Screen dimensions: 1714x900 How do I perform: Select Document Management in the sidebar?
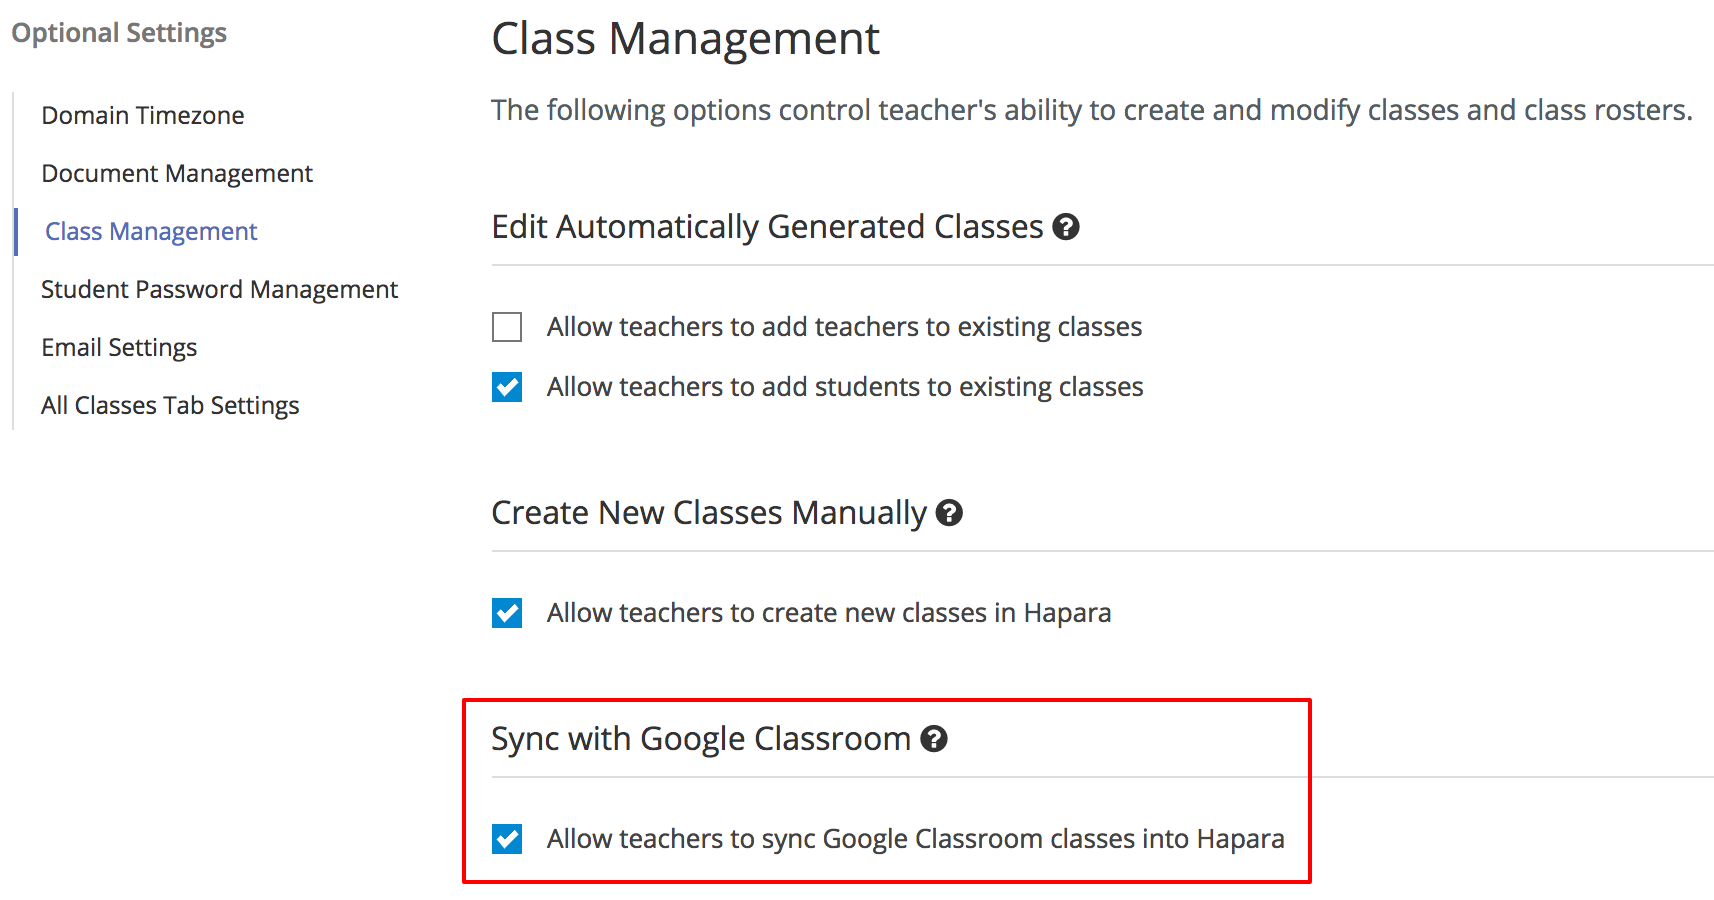click(x=177, y=172)
